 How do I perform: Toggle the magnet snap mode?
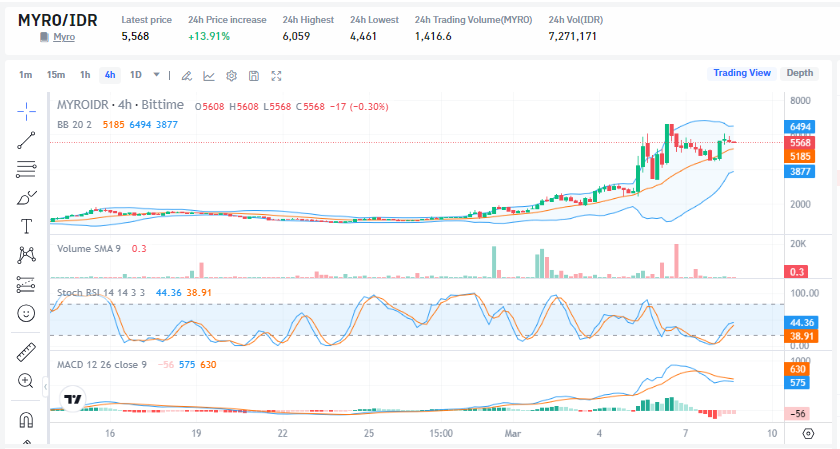click(x=26, y=420)
